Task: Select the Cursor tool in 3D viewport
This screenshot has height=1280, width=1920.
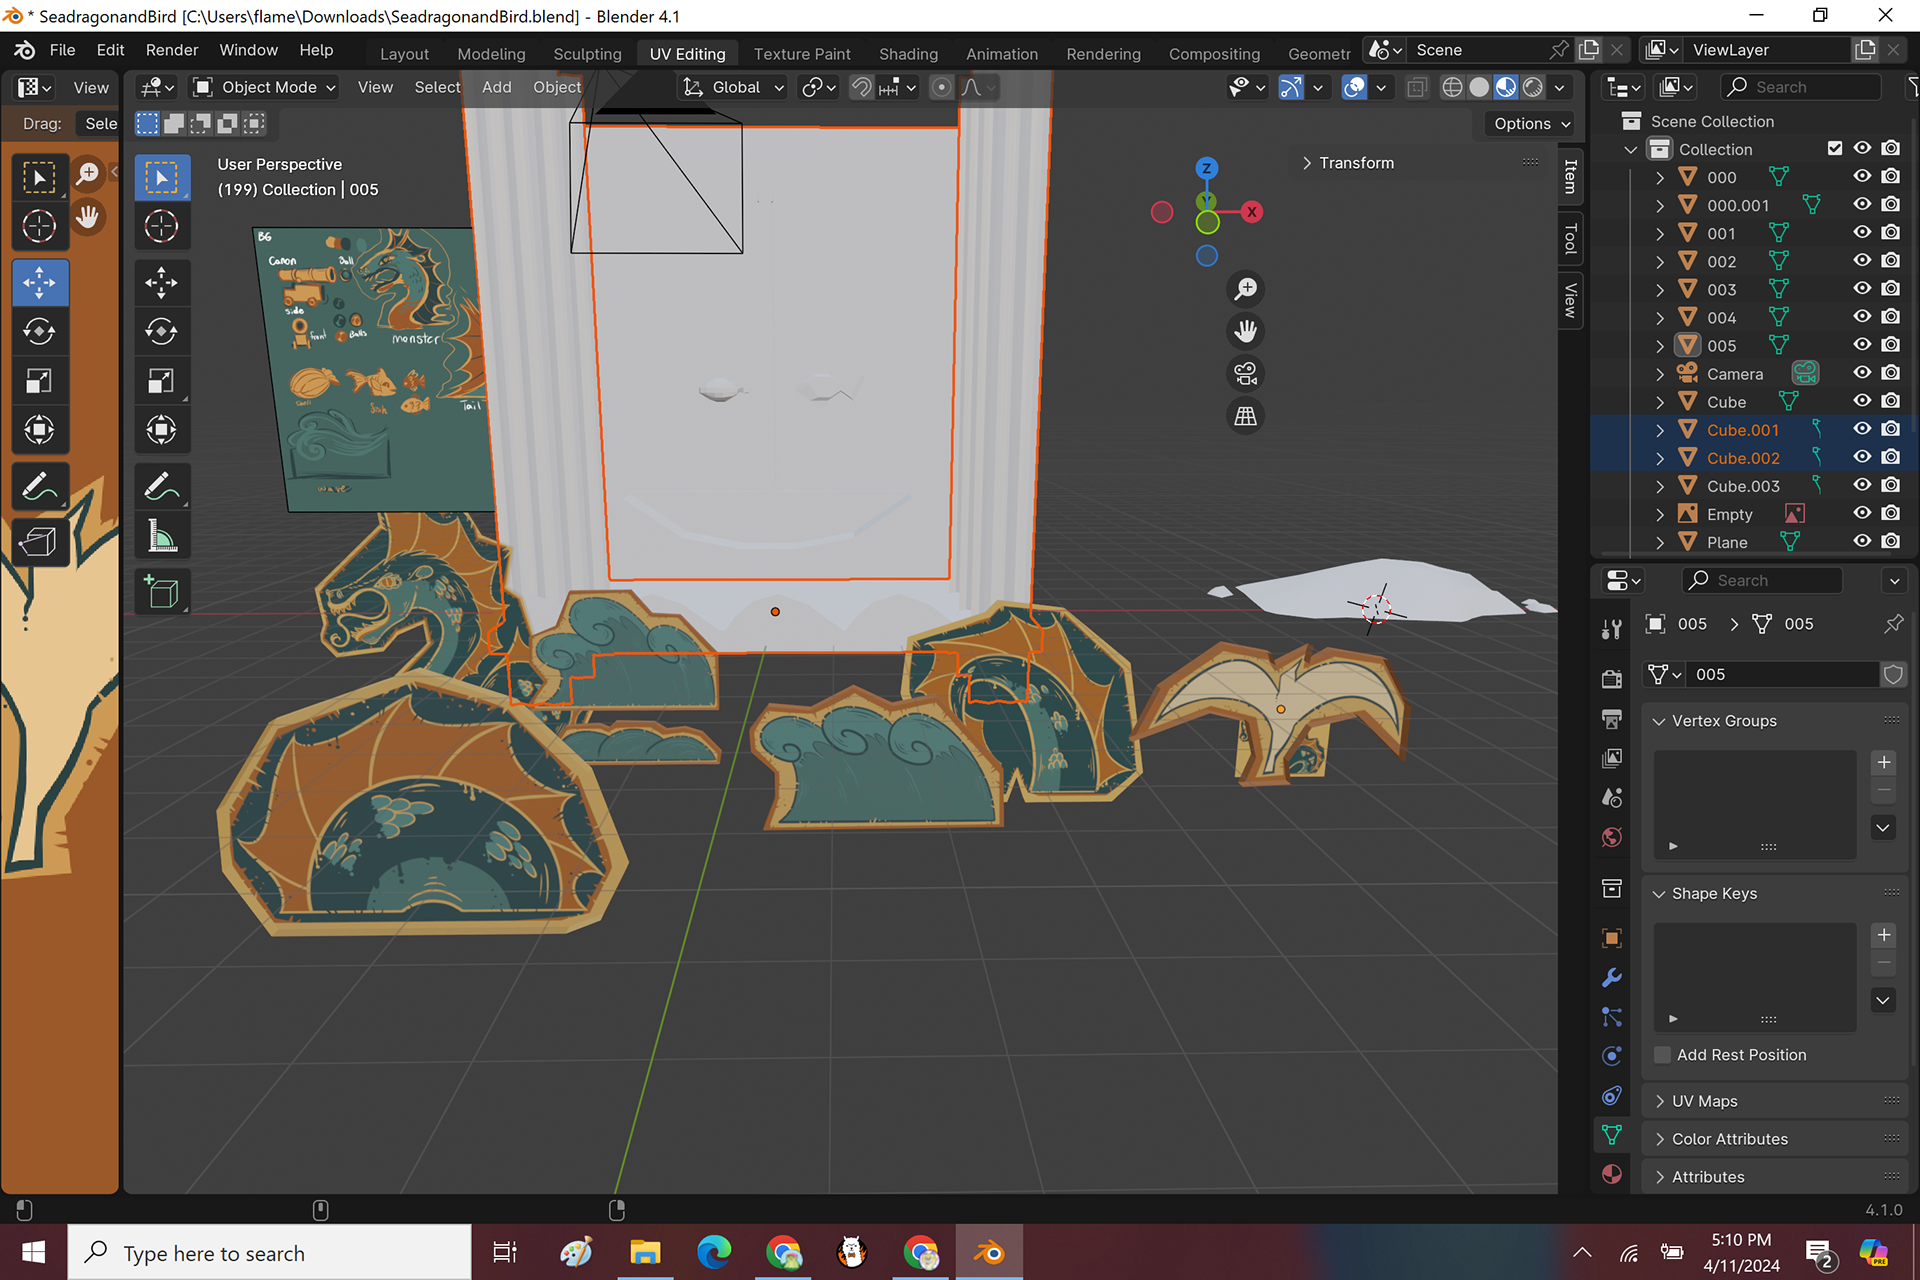Action: tap(161, 226)
